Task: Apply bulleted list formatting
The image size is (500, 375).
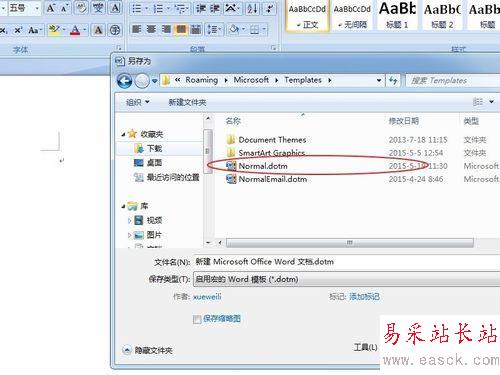Action: (137, 9)
